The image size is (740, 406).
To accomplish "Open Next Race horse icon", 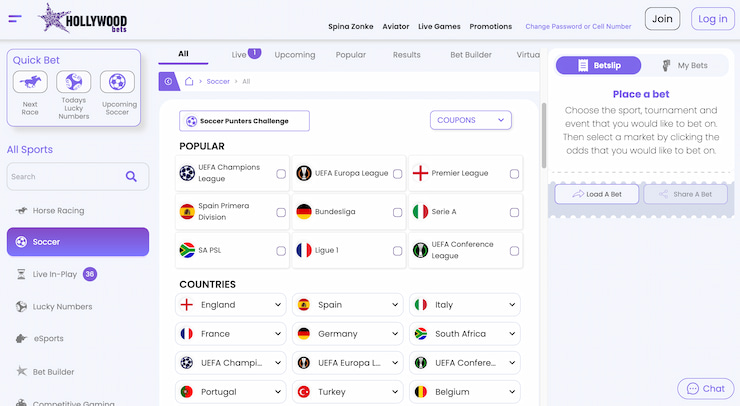I will [x=30, y=82].
